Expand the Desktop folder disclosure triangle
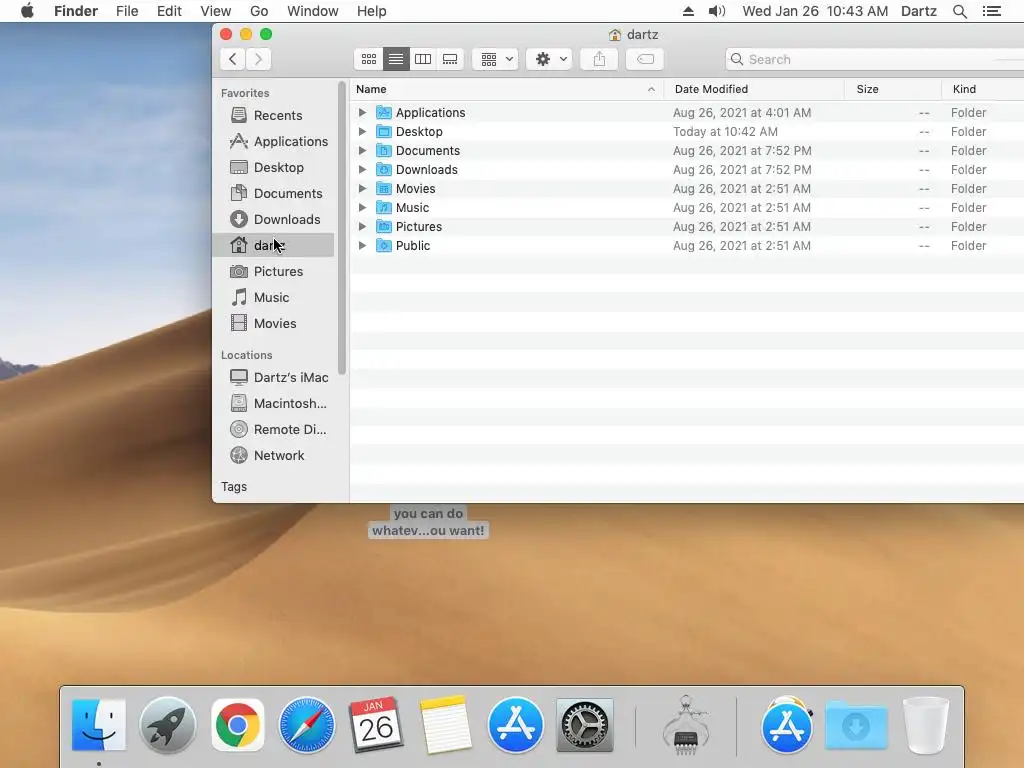 coord(362,131)
